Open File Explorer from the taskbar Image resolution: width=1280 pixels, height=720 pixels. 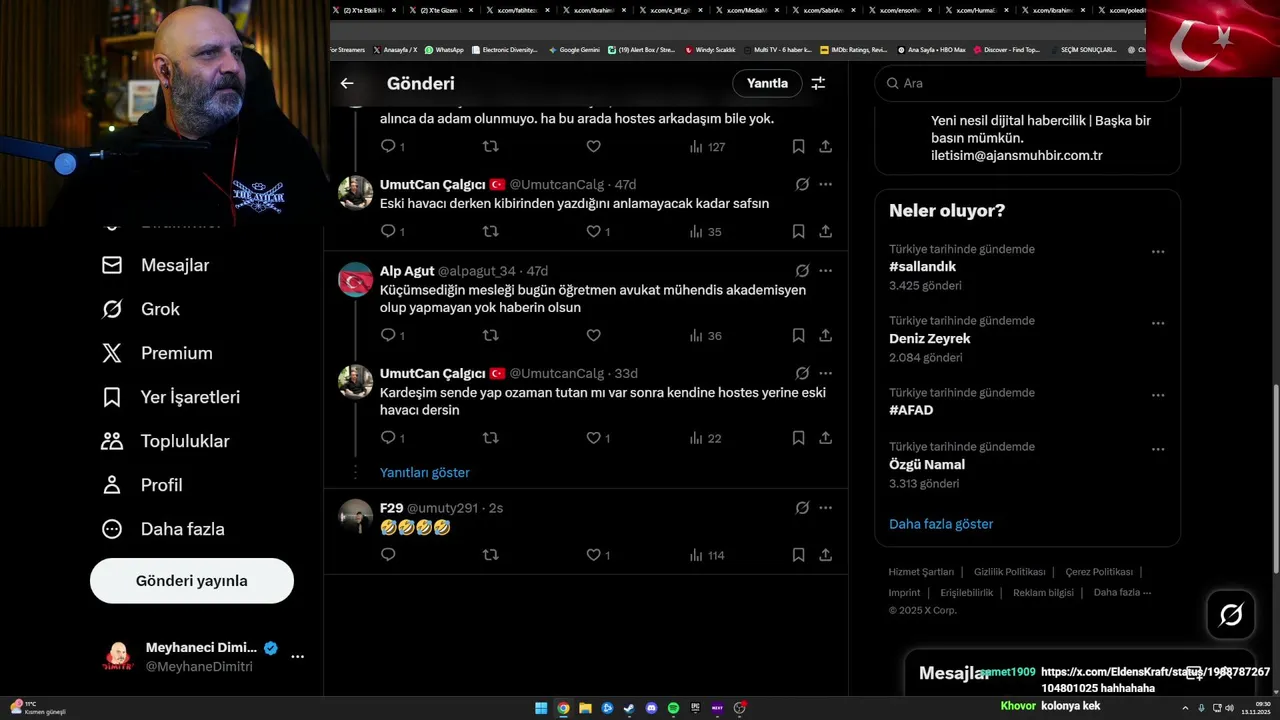point(585,708)
